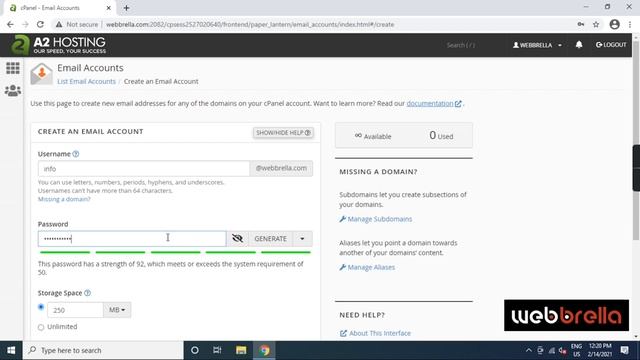Click Missing a domain? link
This screenshot has width=640, height=360.
coord(64,199)
